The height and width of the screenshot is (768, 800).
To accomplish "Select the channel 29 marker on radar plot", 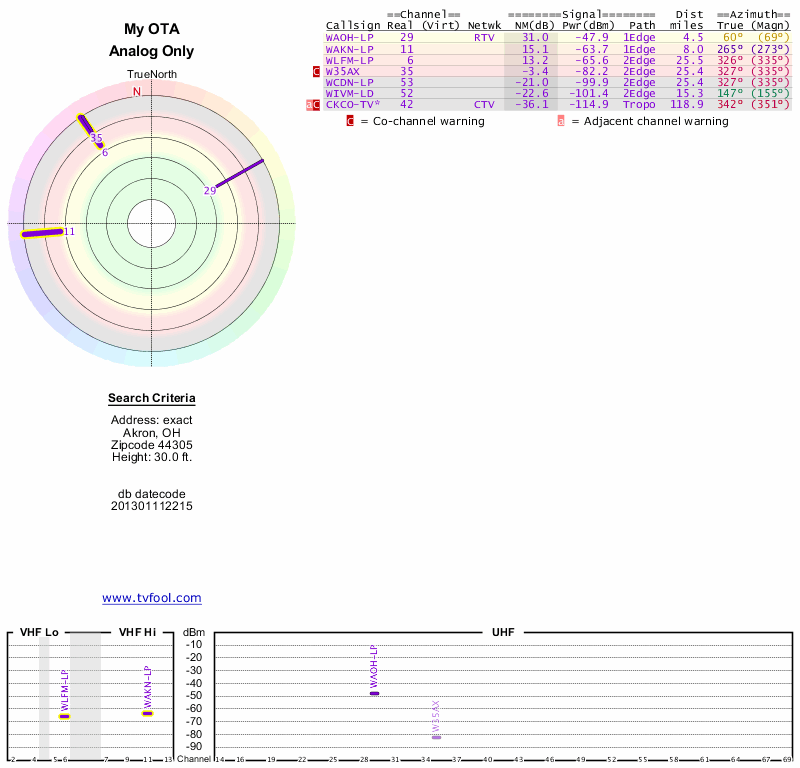I will [x=210, y=190].
